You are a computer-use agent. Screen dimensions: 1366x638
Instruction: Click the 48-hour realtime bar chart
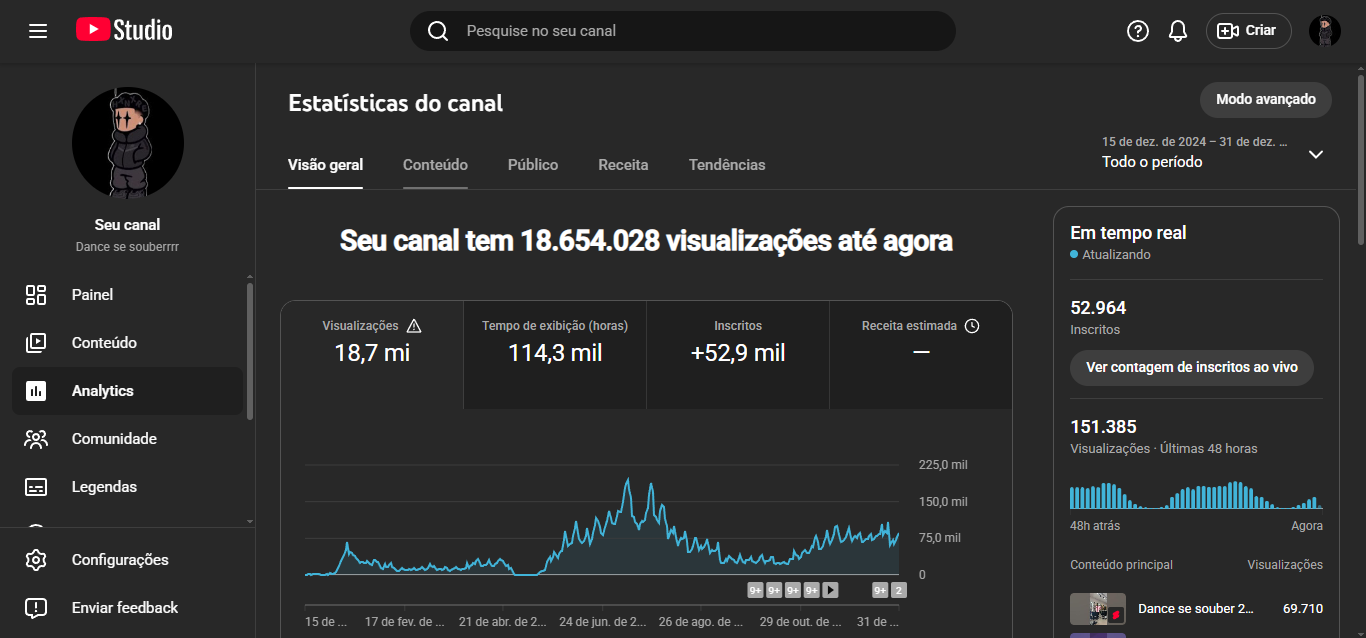pyautogui.click(x=1196, y=495)
